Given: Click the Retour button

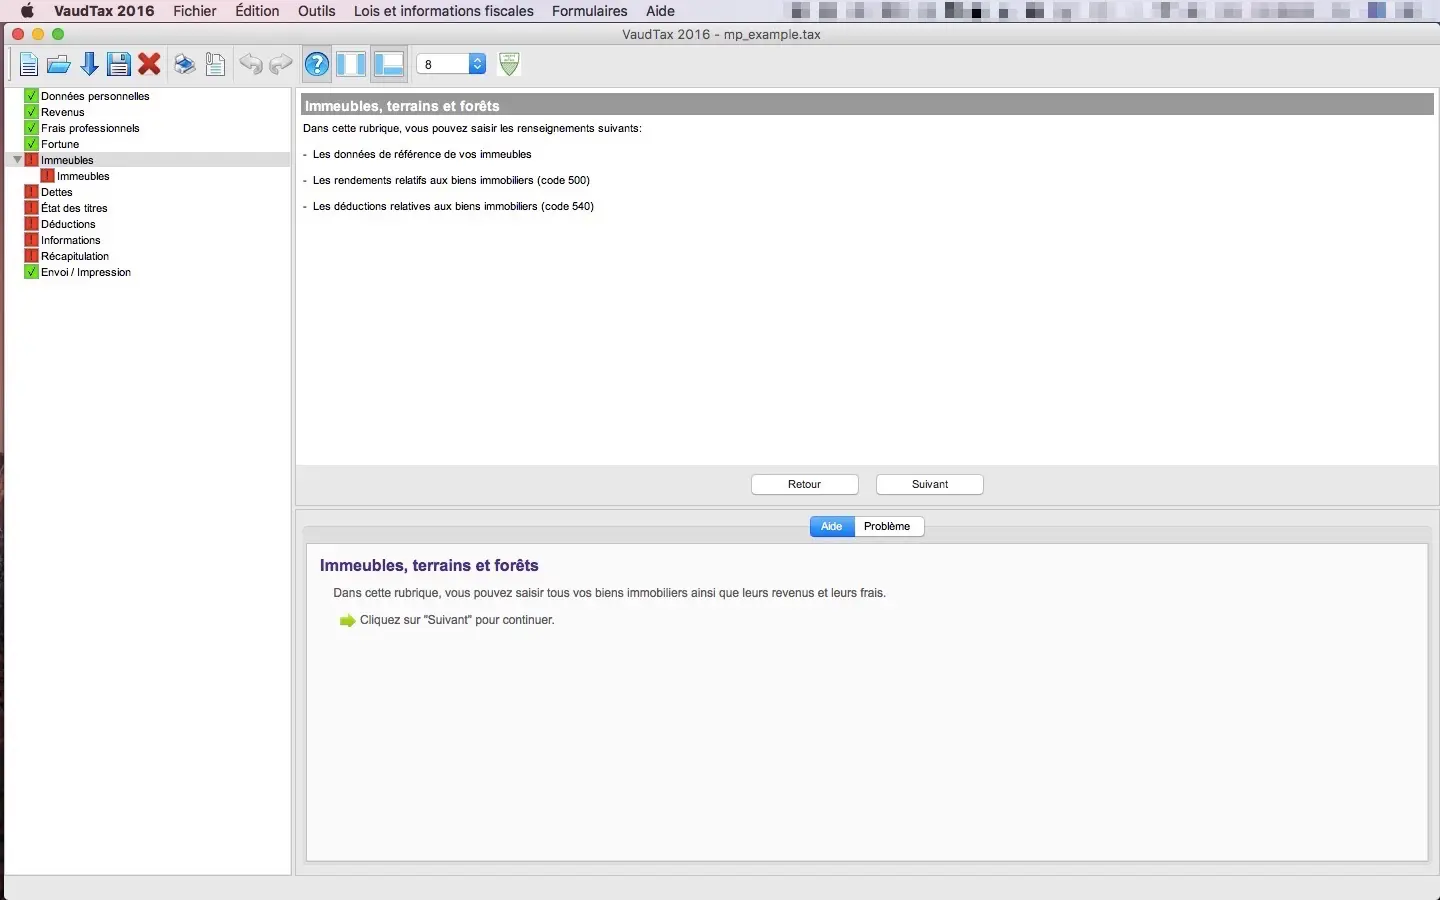Looking at the screenshot, I should [805, 484].
